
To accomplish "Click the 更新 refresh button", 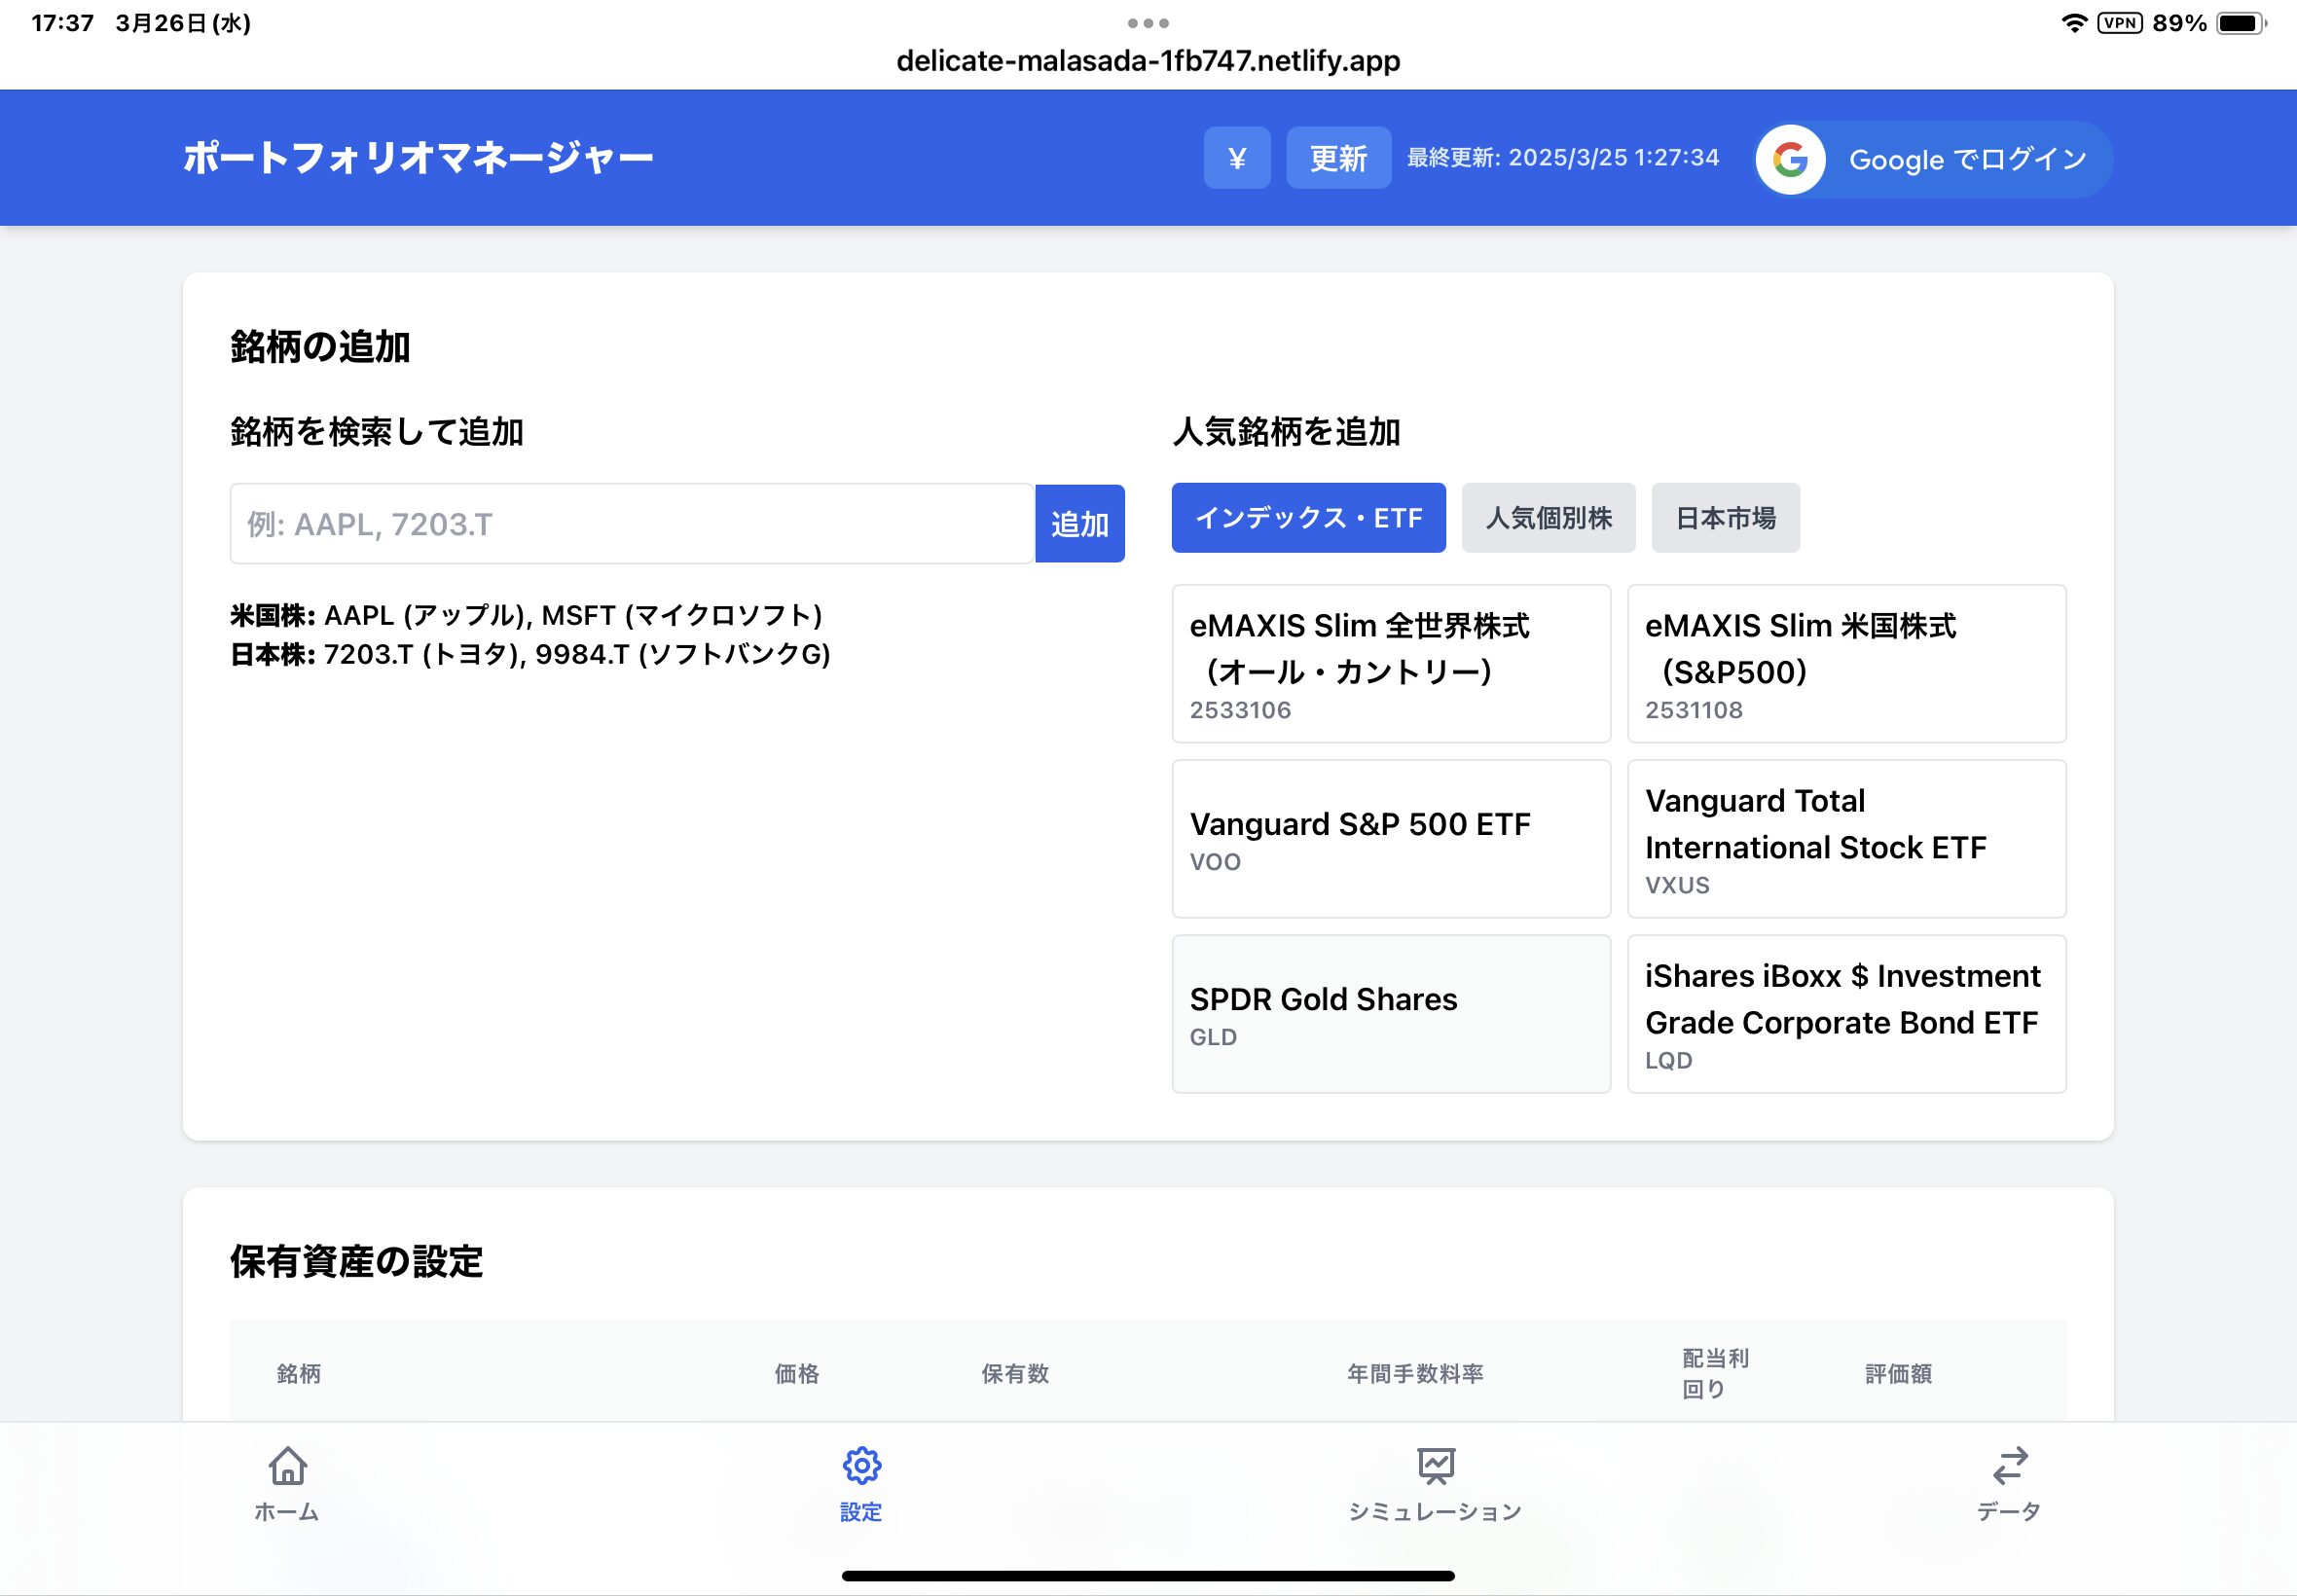I will point(1338,158).
